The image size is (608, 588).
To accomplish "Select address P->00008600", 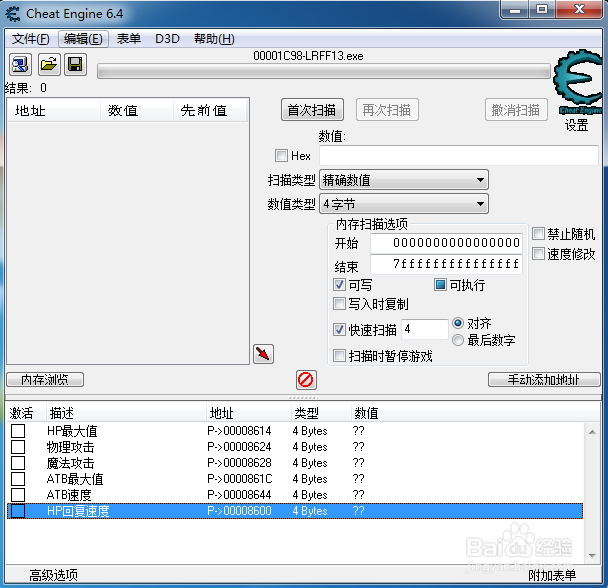I will [239, 511].
